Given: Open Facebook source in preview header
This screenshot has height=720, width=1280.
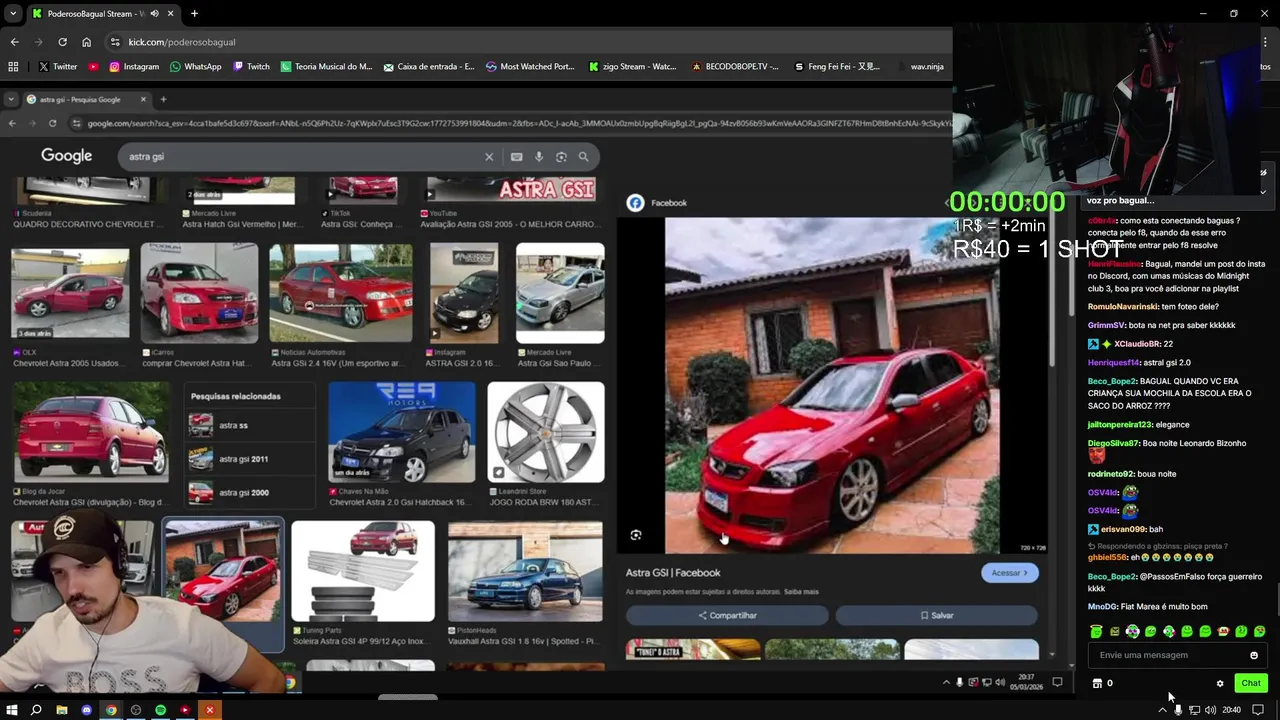Looking at the screenshot, I should click(657, 203).
